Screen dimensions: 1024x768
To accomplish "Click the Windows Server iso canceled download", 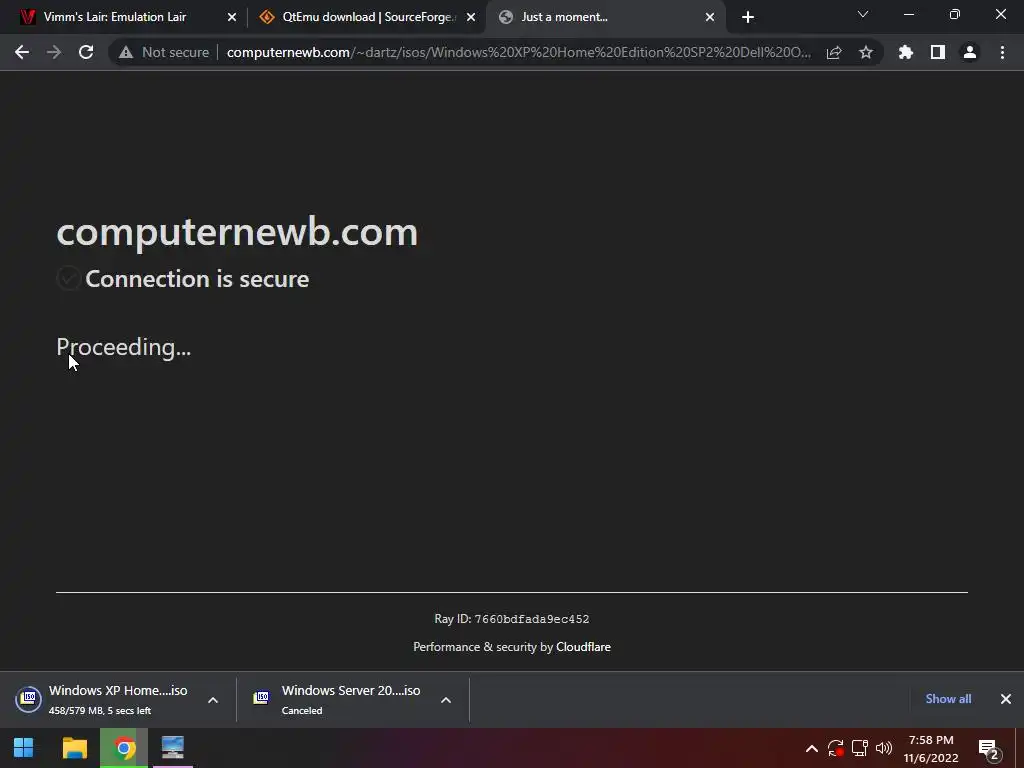I will pos(351,699).
